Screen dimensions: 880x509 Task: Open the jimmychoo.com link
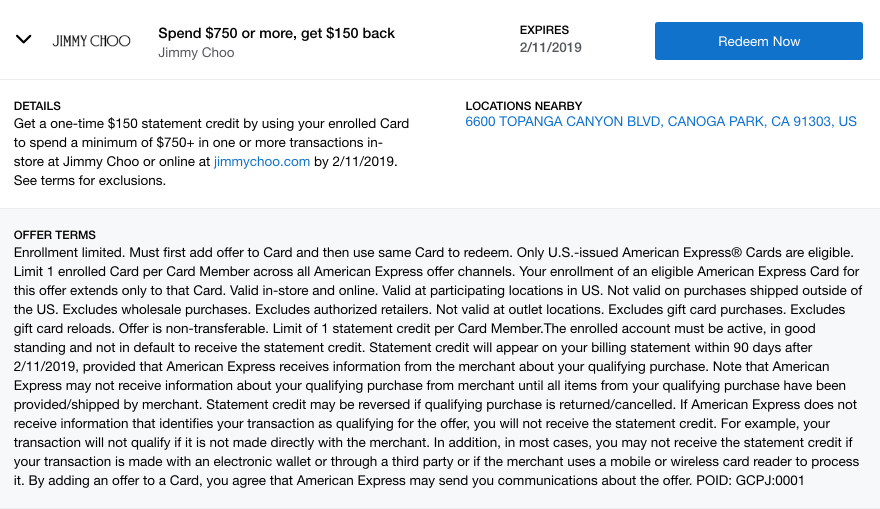[262, 161]
